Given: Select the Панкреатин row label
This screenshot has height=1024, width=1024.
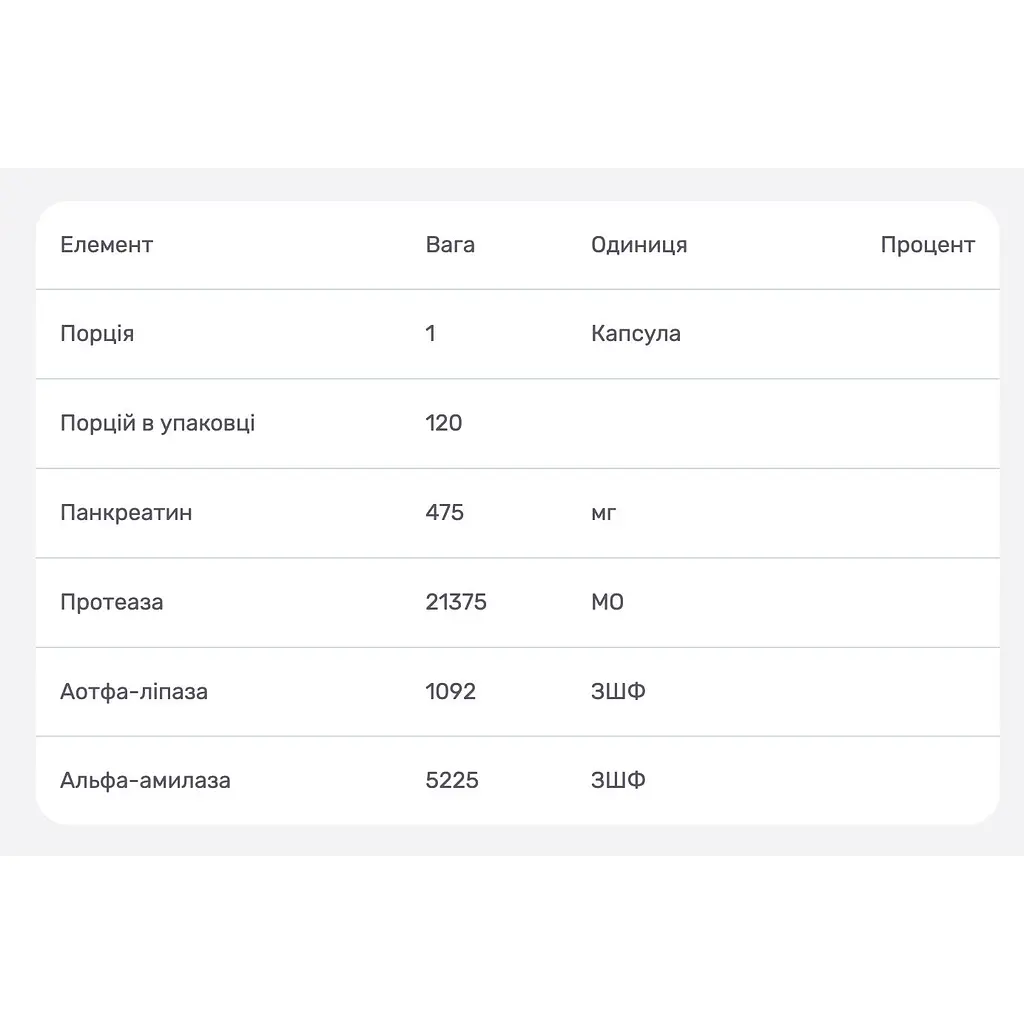Looking at the screenshot, I should click(126, 513).
